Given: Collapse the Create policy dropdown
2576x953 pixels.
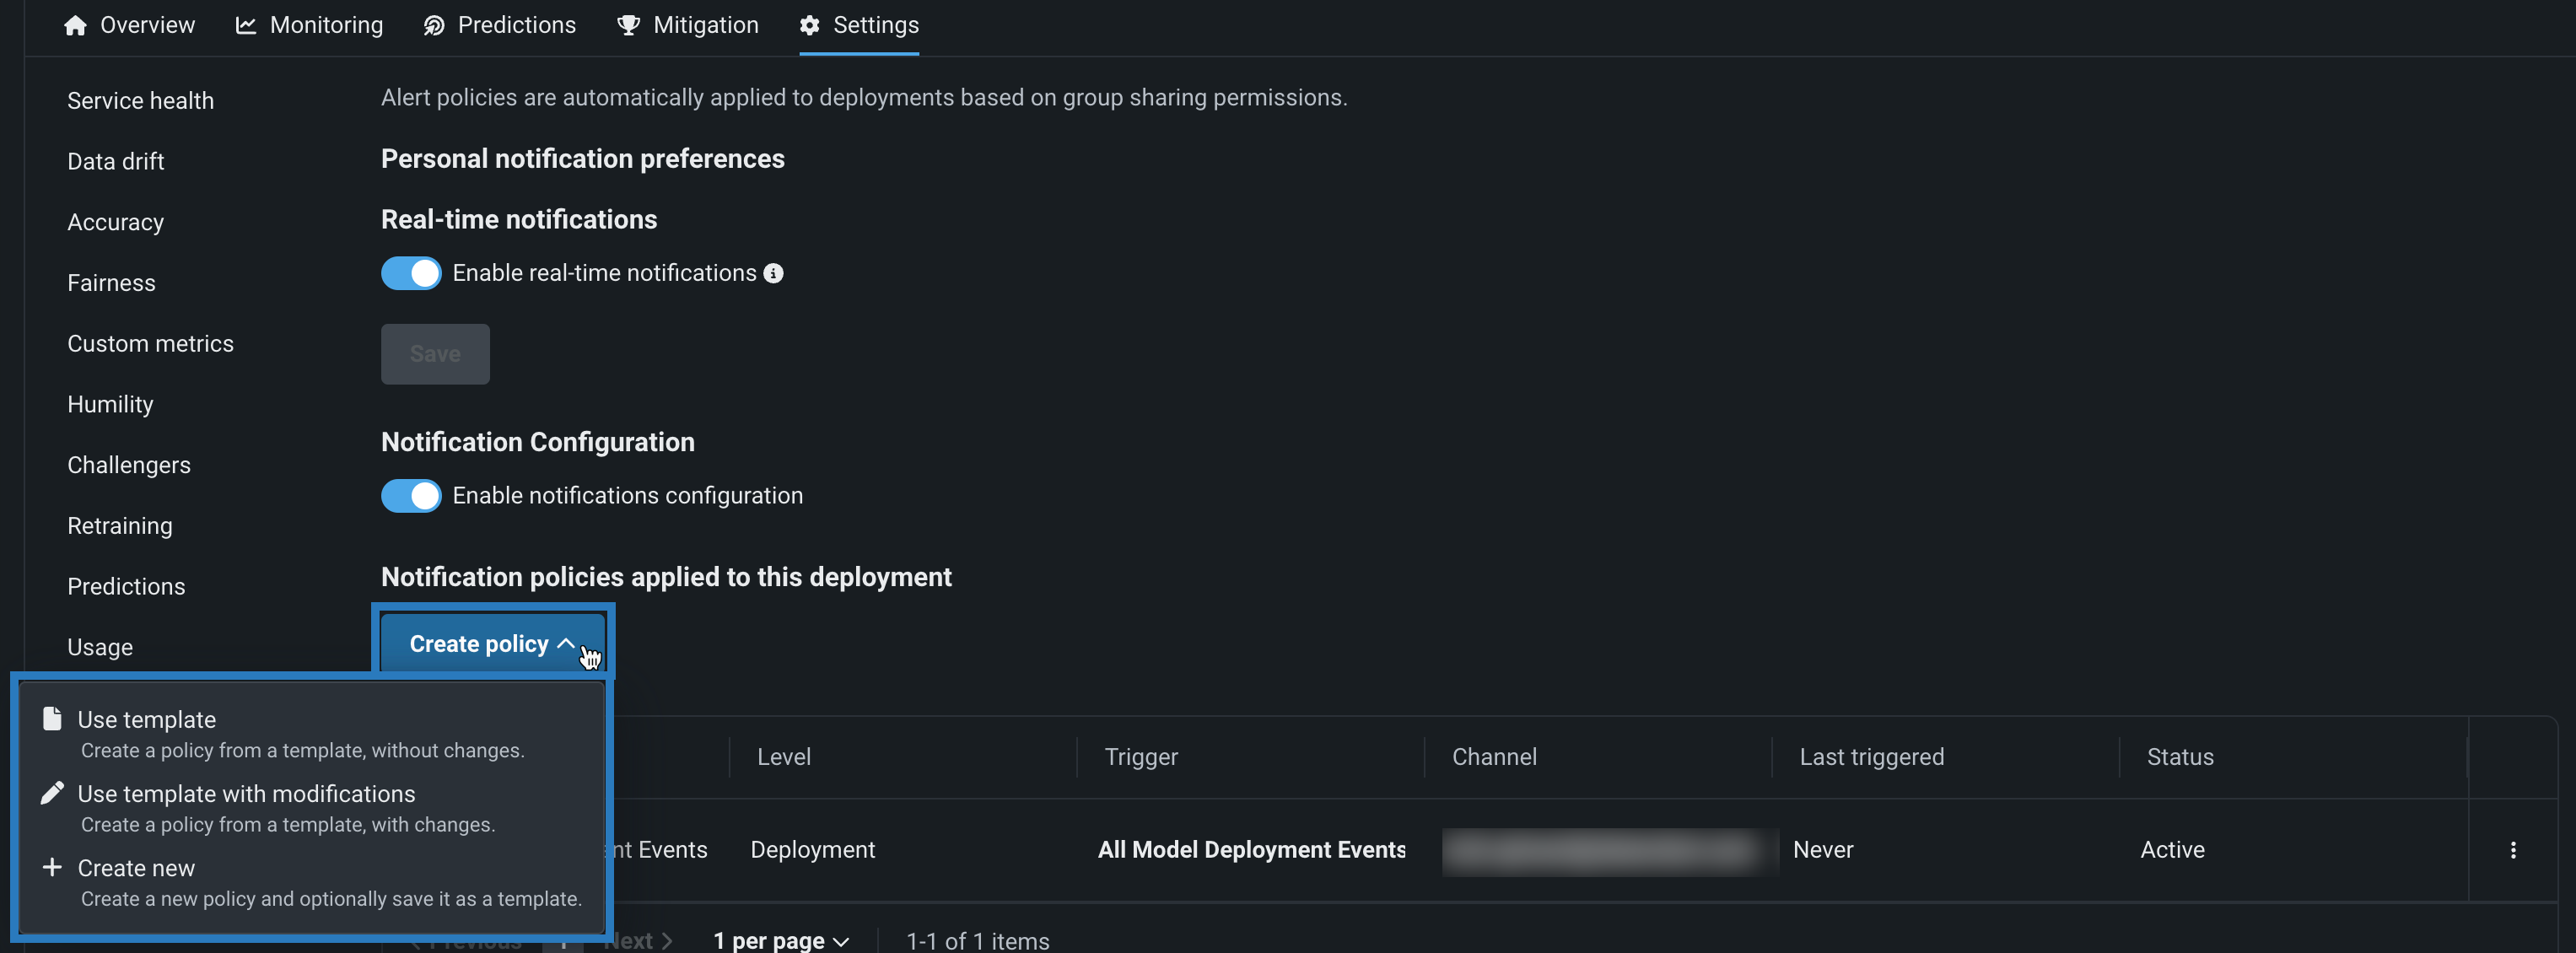Looking at the screenshot, I should coord(492,644).
